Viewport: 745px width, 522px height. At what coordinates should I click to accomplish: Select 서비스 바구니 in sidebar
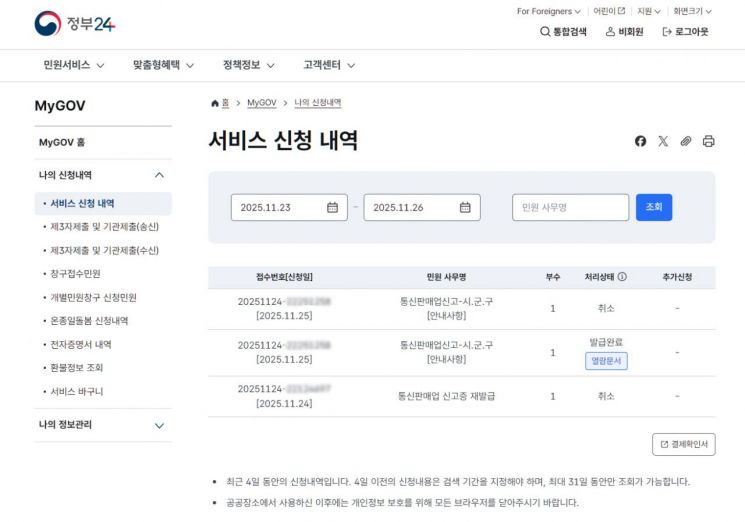(x=76, y=391)
